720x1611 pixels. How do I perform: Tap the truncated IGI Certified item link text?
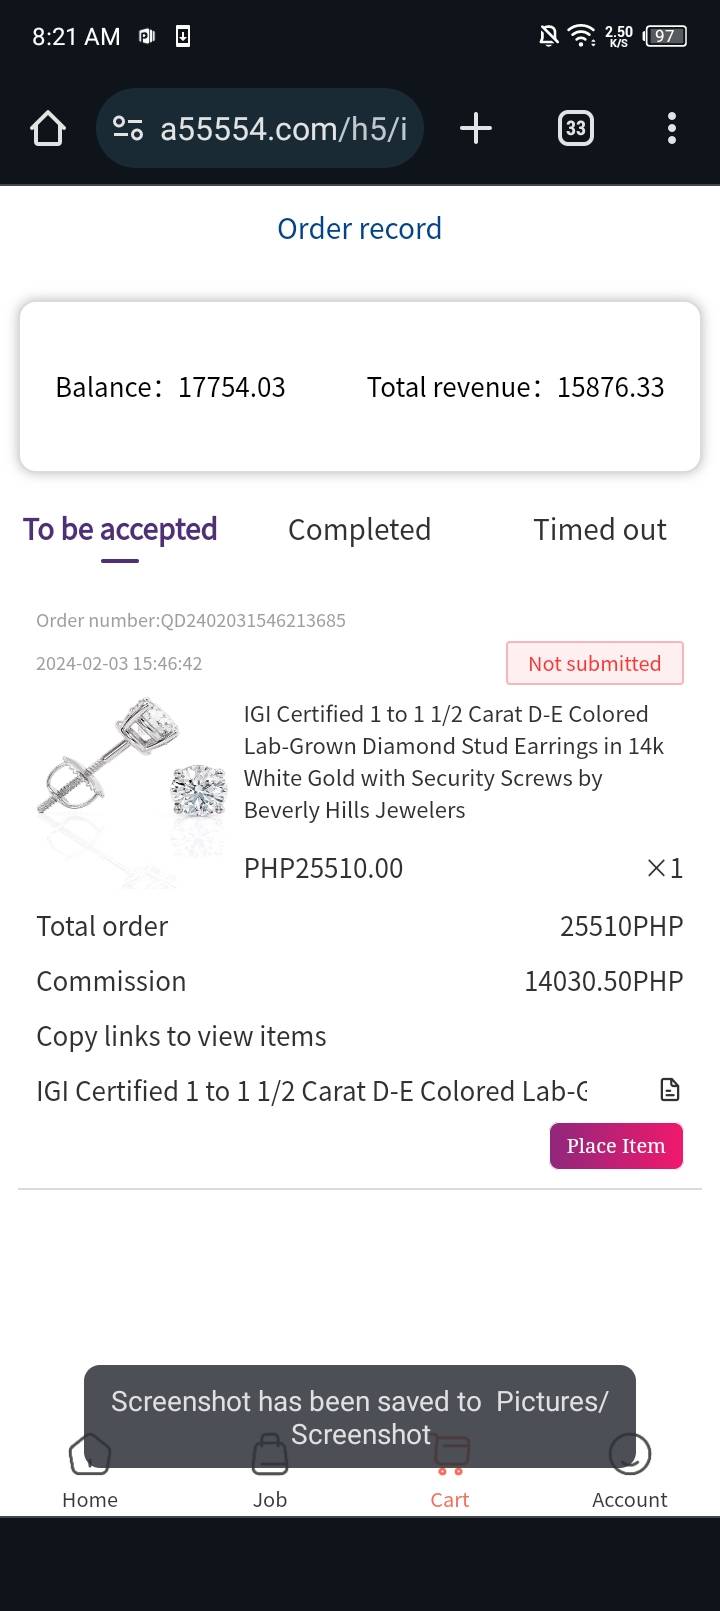(x=312, y=1091)
